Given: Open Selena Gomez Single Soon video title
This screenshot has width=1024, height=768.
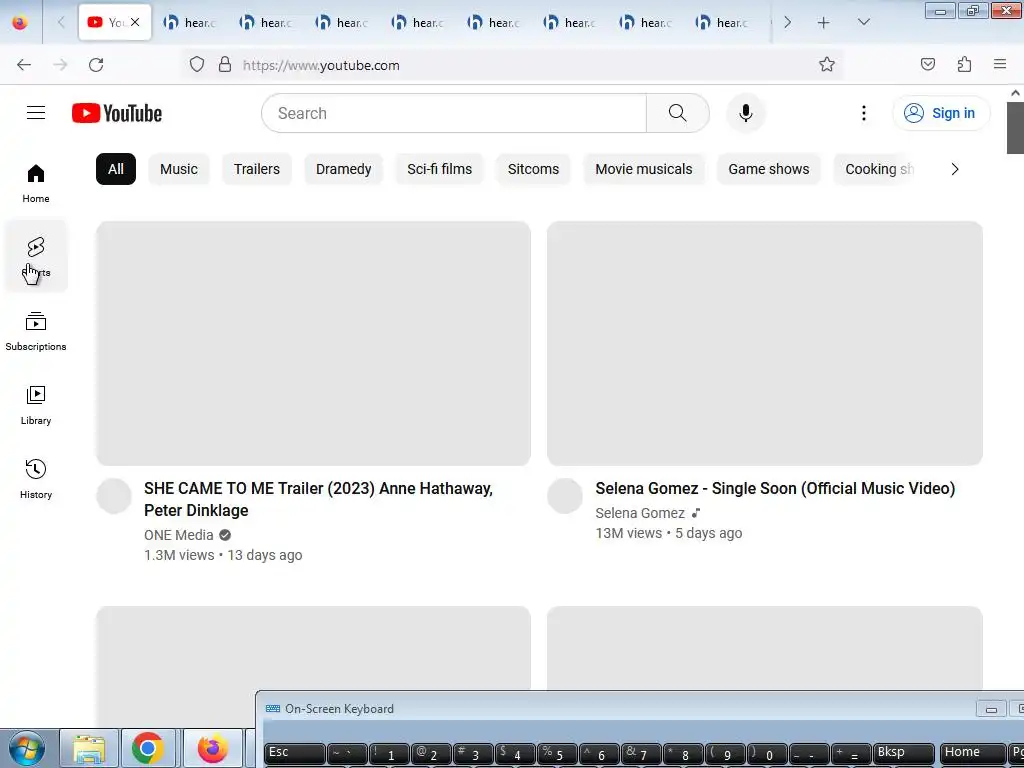Looking at the screenshot, I should tap(775, 488).
